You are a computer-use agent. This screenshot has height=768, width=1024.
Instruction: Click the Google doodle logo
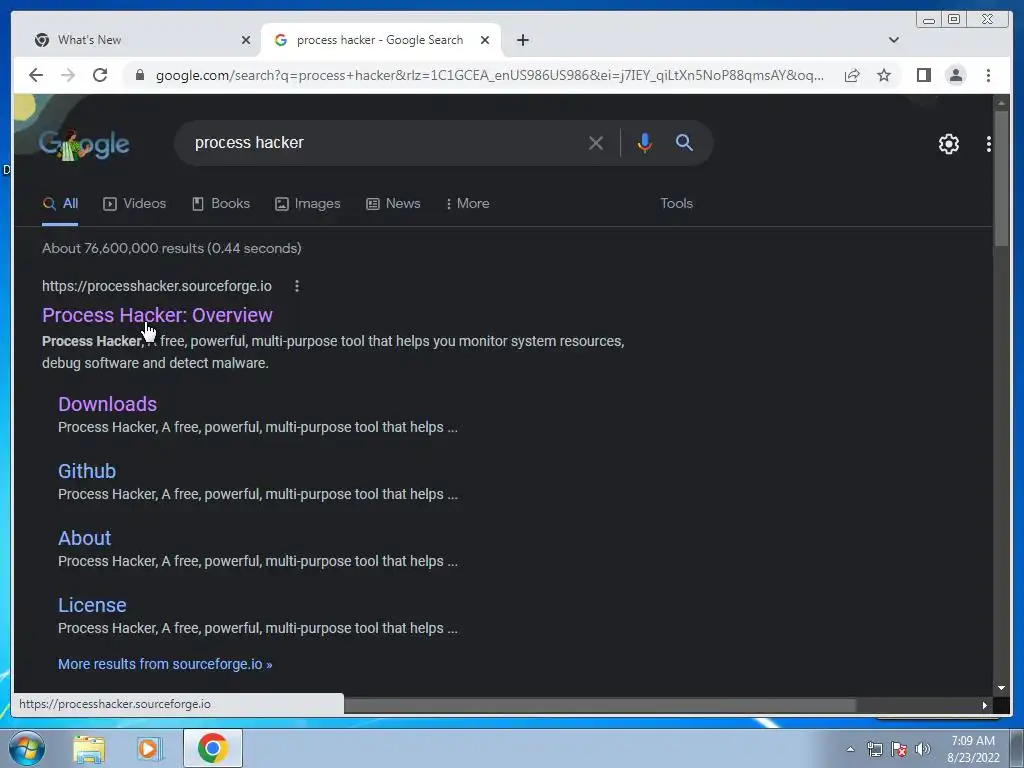[84, 144]
